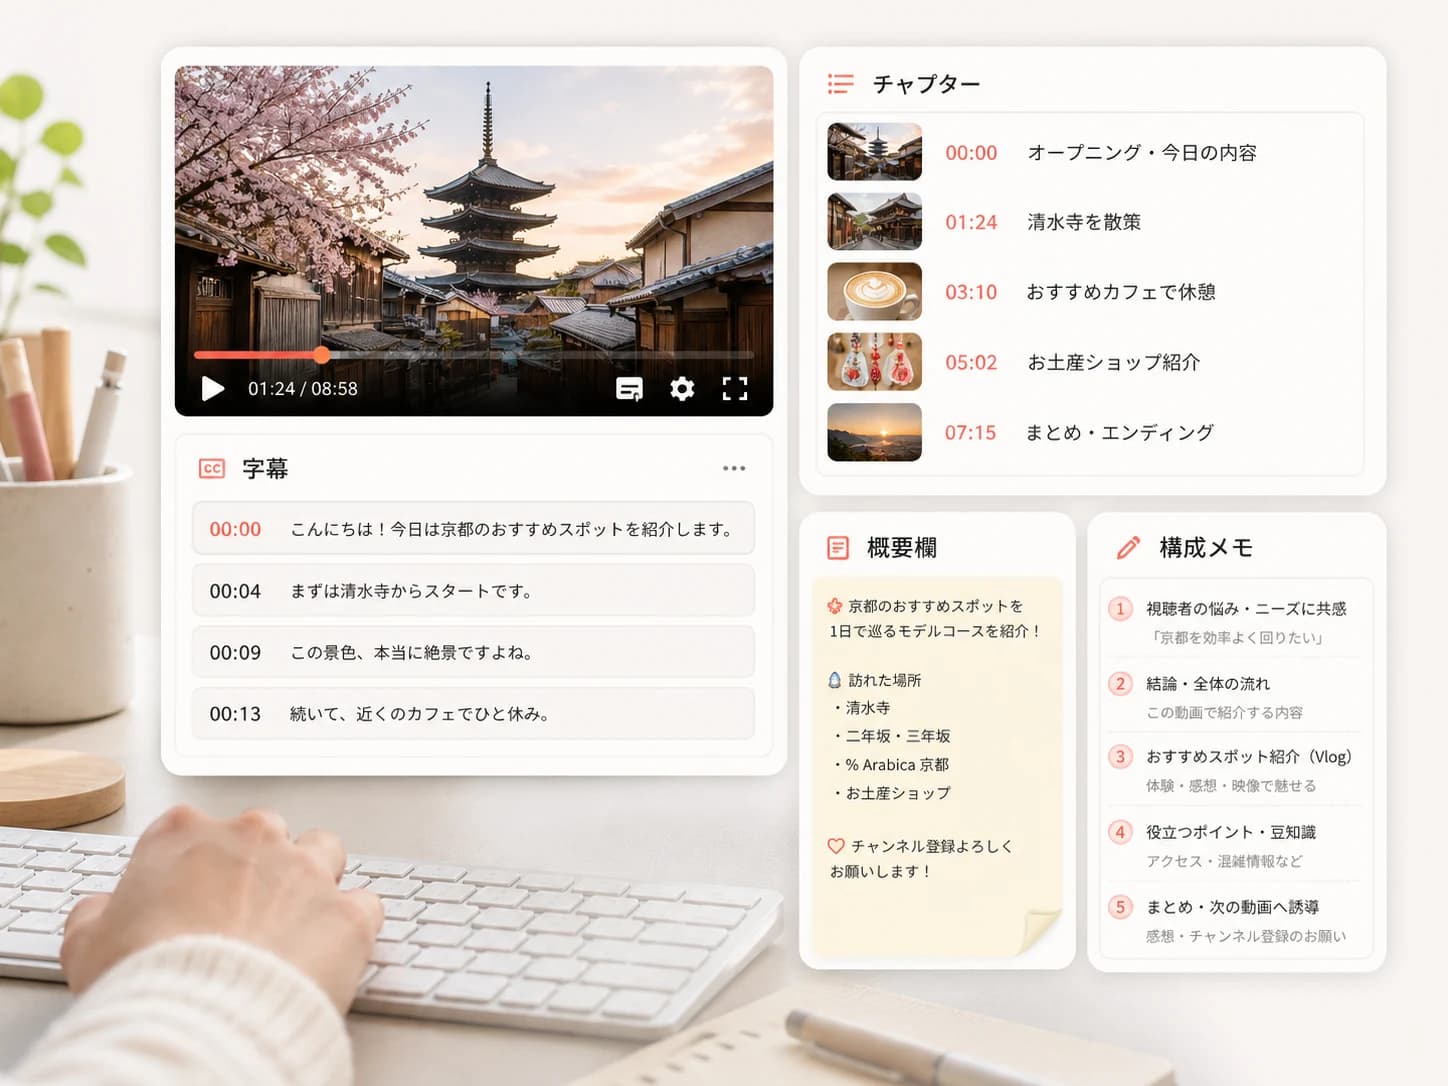Play the Kyoto video
Screen dimensions: 1448x1086
tap(213, 389)
